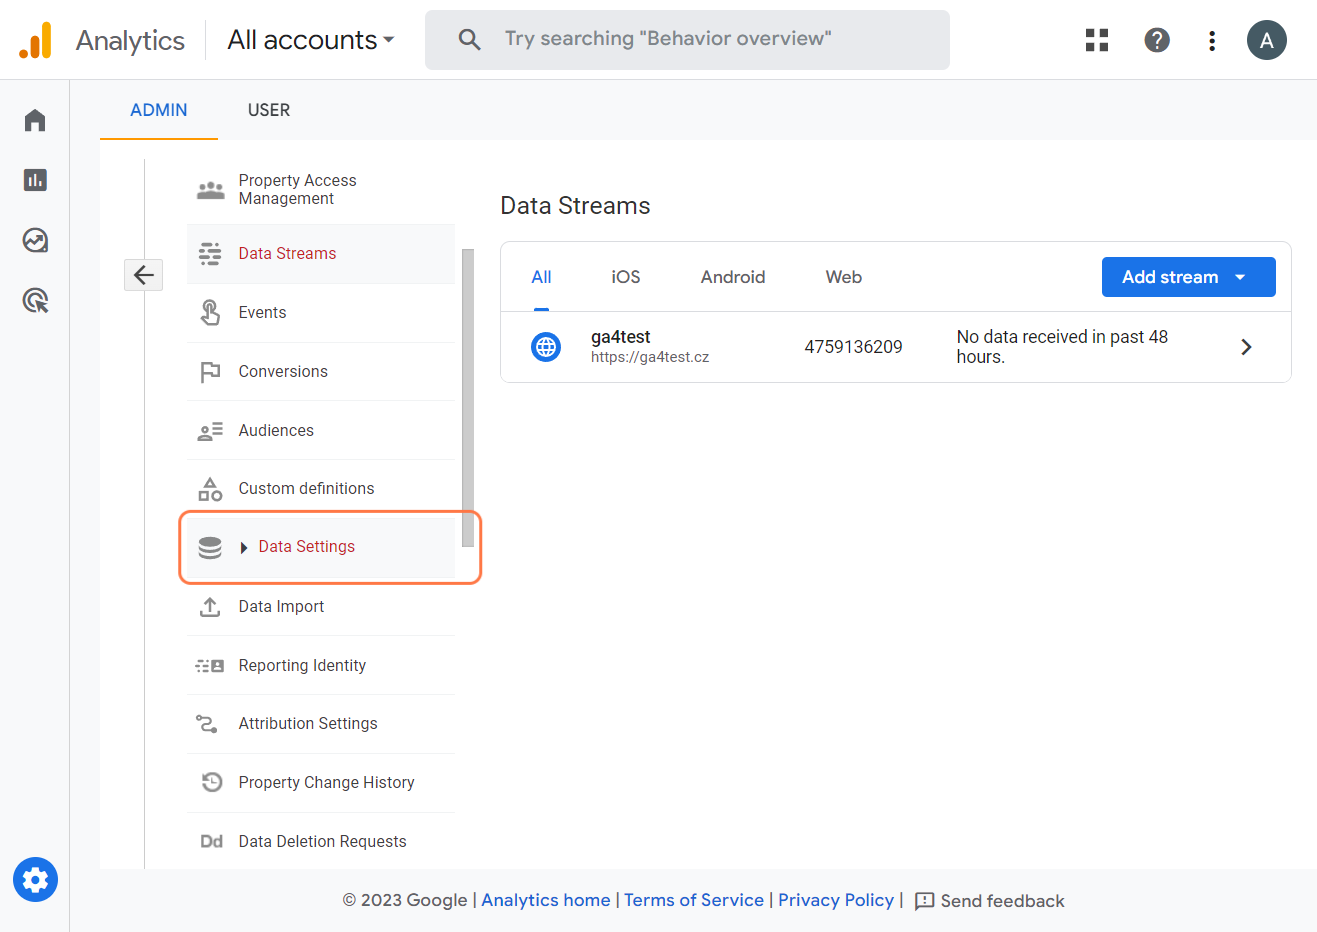Image resolution: width=1317 pixels, height=932 pixels.
Task: Open the Help question mark icon
Action: pos(1157,40)
